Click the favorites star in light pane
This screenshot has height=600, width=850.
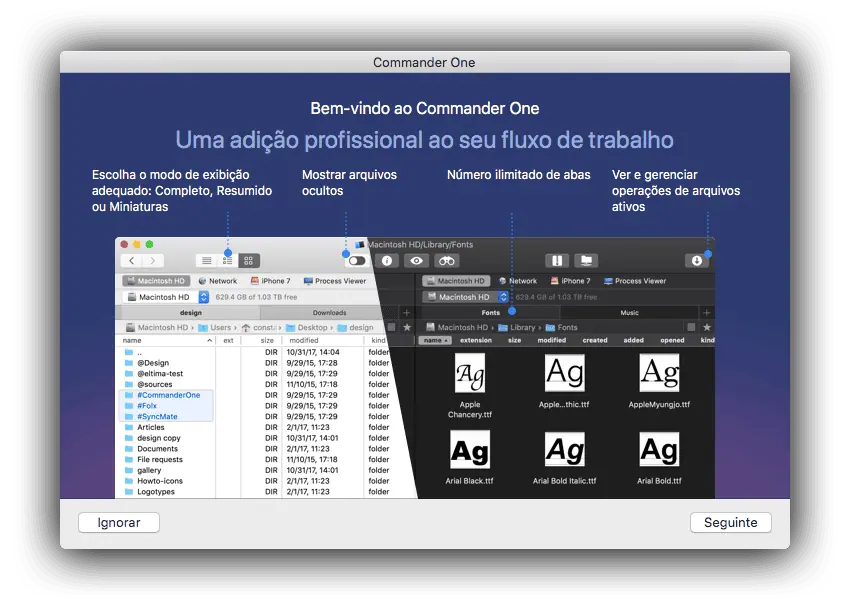[407, 327]
